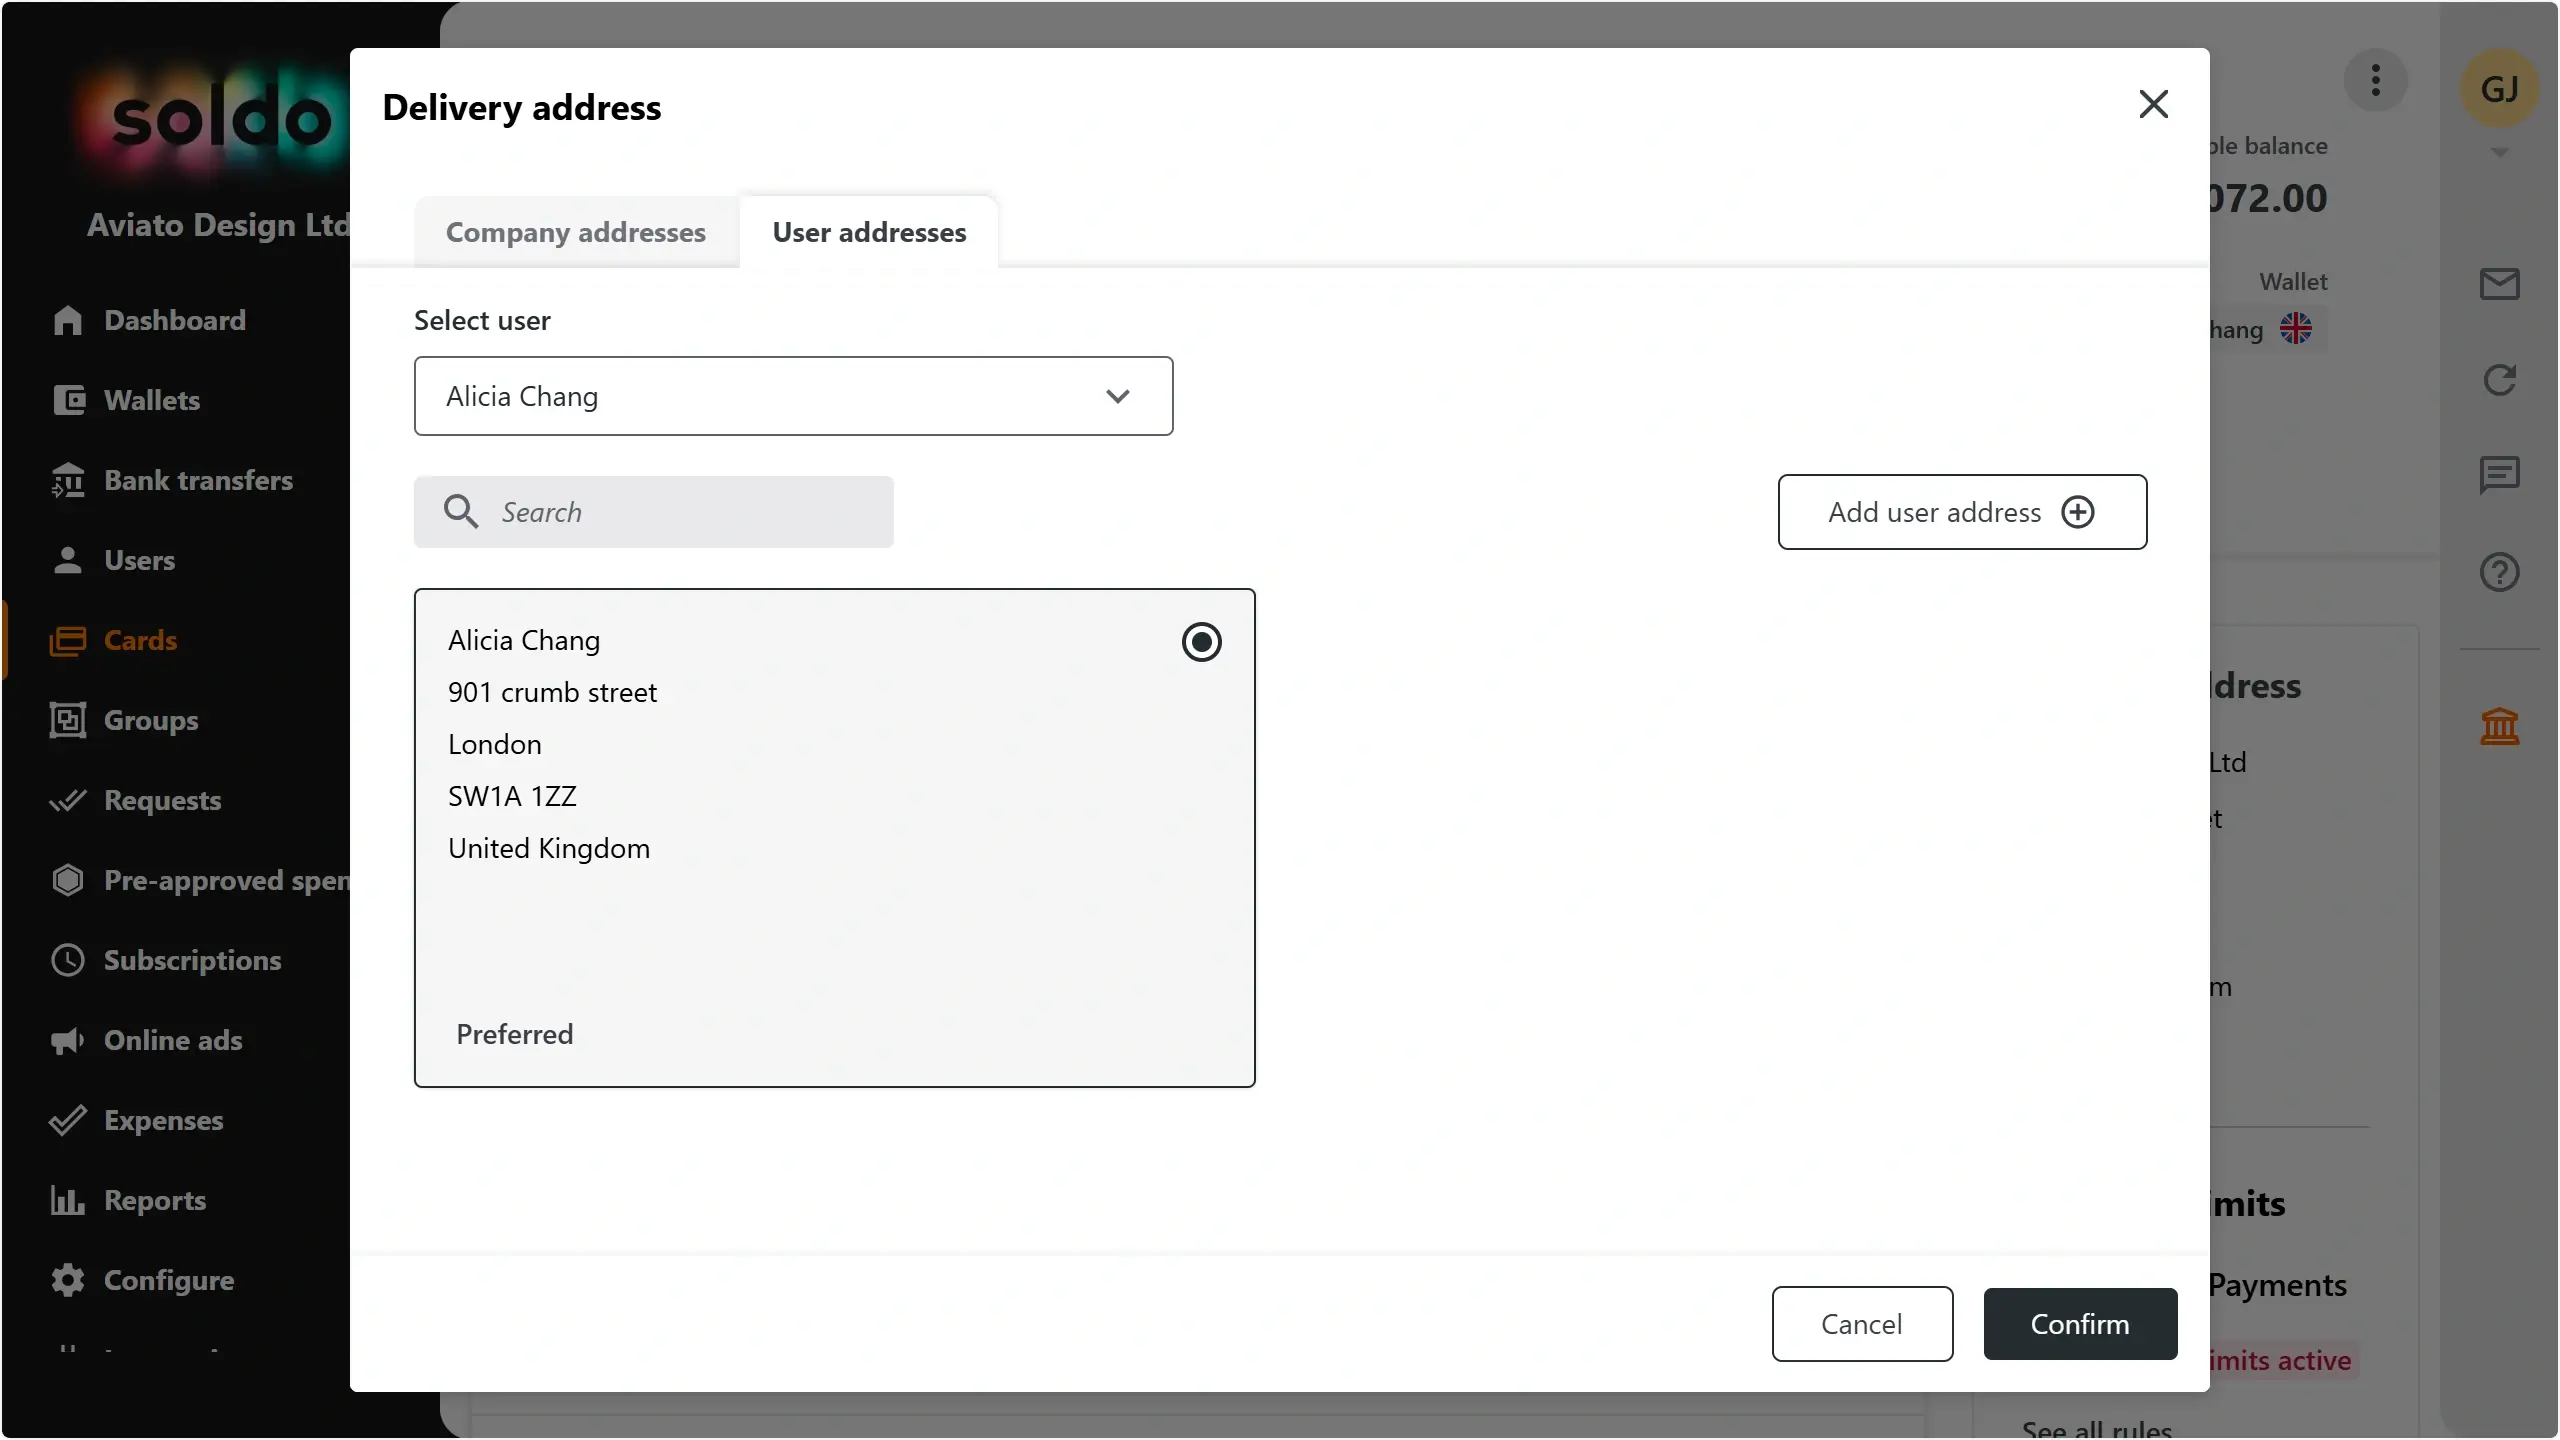Image resolution: width=2560 pixels, height=1440 pixels.
Task: Open Reports from the sidebar
Action: [154, 1200]
